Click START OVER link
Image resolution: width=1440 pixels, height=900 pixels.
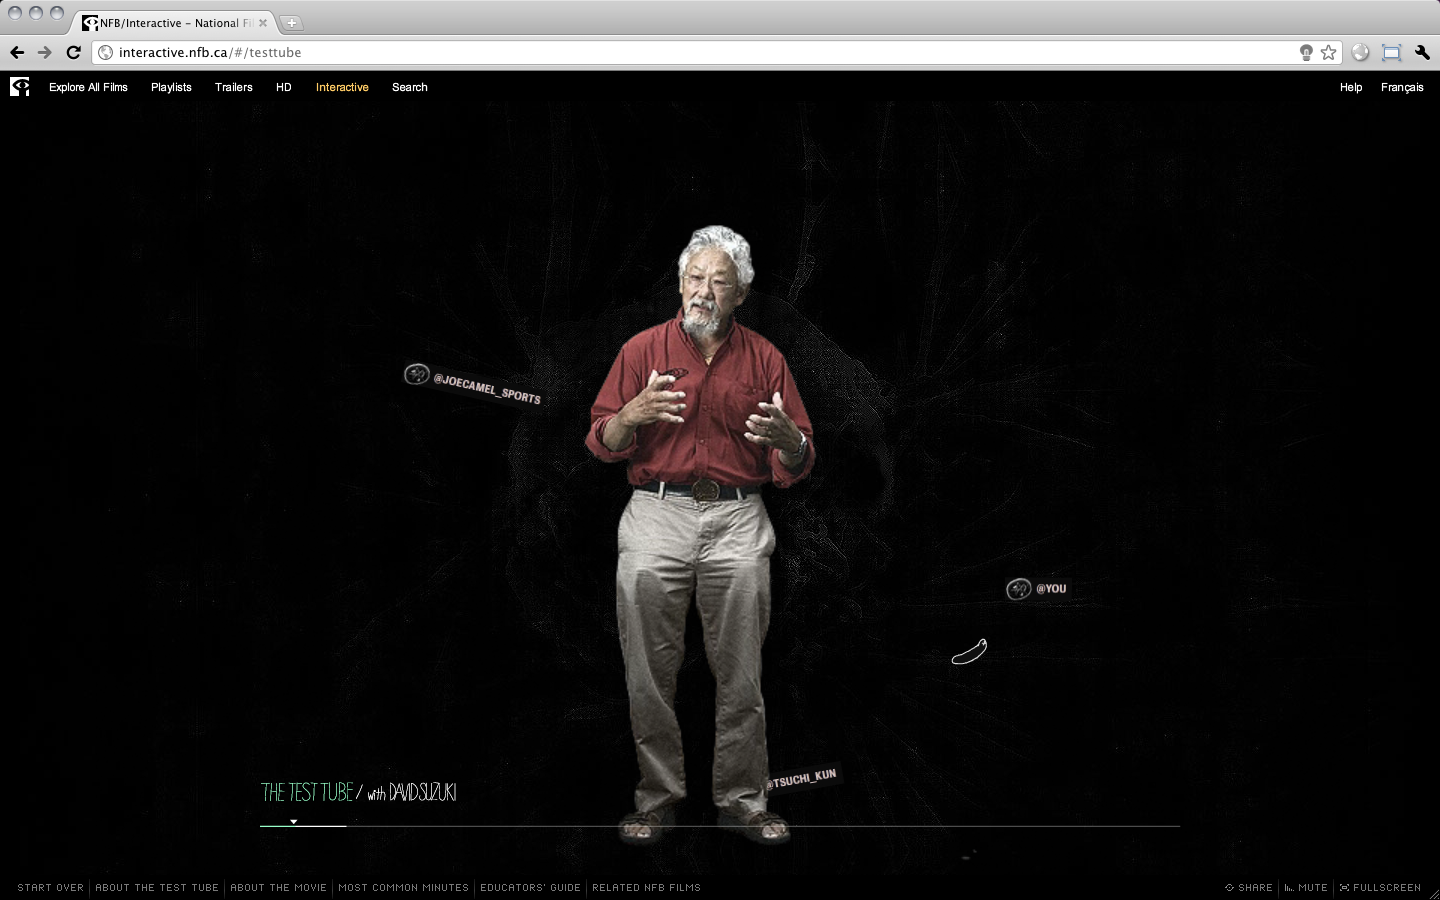pyautogui.click(x=50, y=887)
